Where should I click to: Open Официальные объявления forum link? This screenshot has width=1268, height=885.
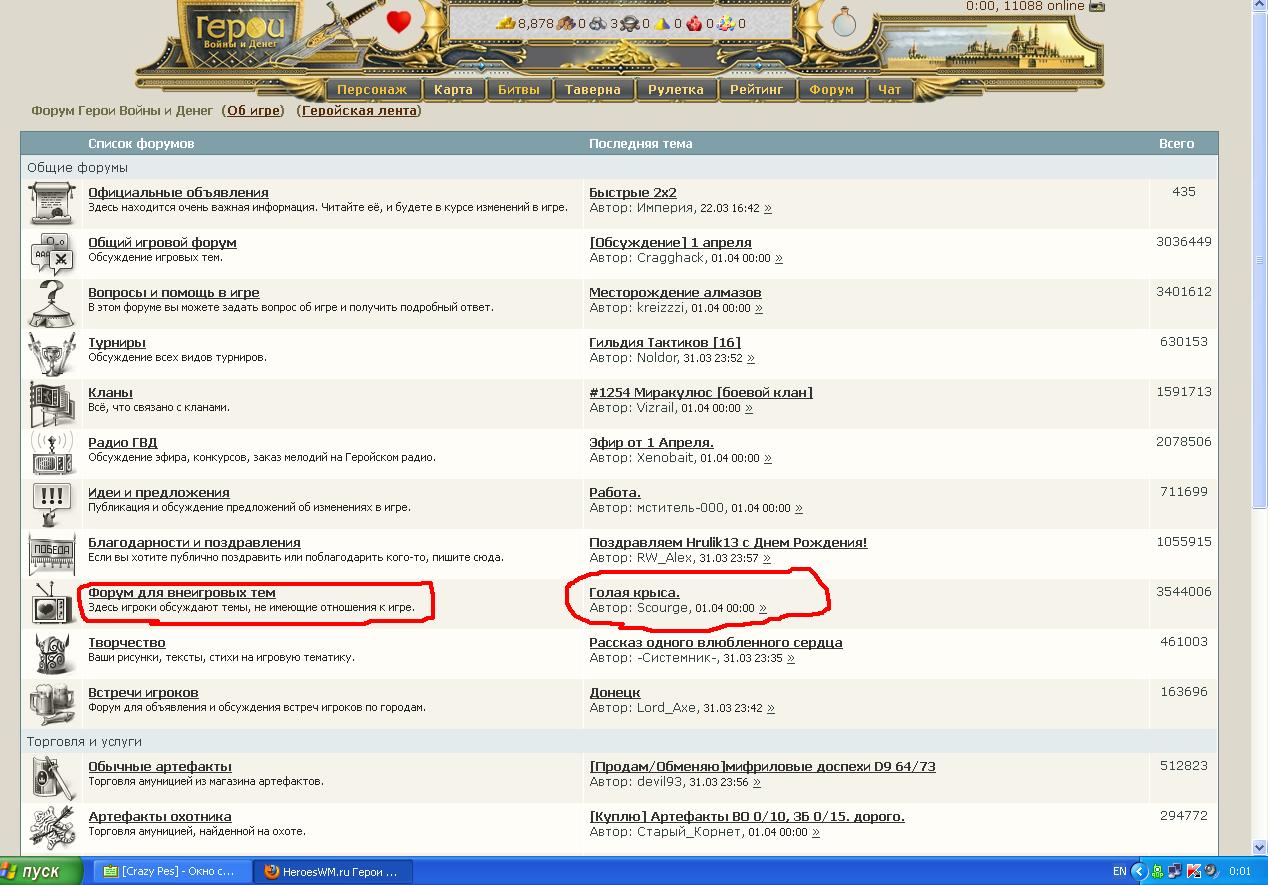click(178, 192)
